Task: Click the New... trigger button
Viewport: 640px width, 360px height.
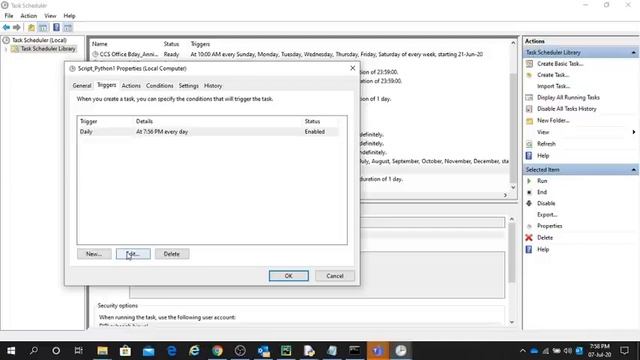Action: coord(94,254)
